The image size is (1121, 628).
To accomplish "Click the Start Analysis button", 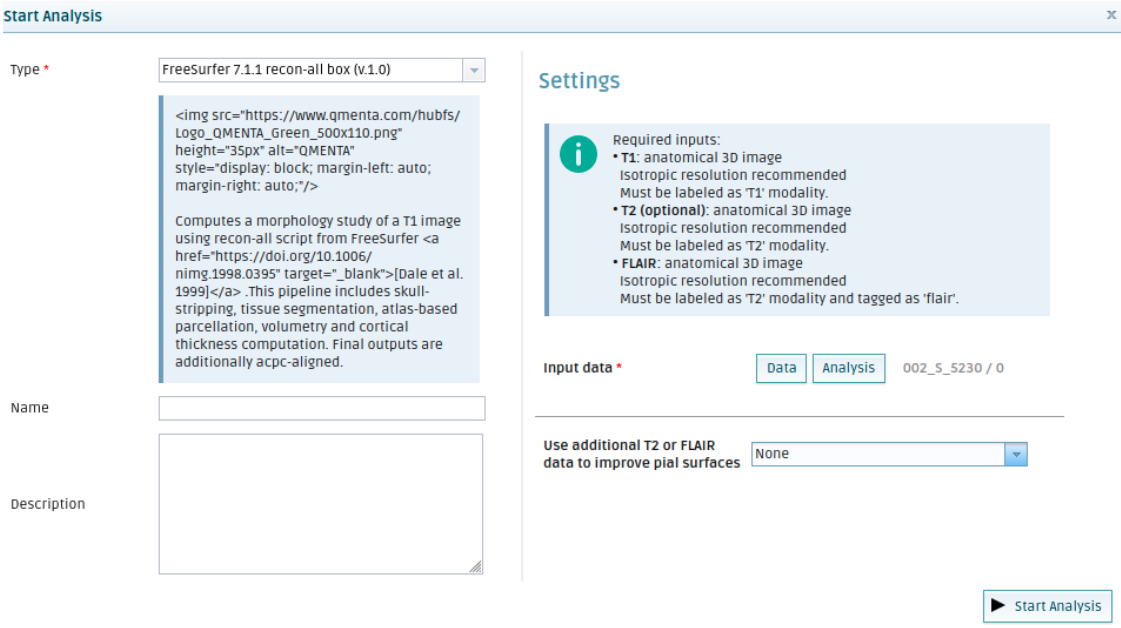I will coord(1047,606).
